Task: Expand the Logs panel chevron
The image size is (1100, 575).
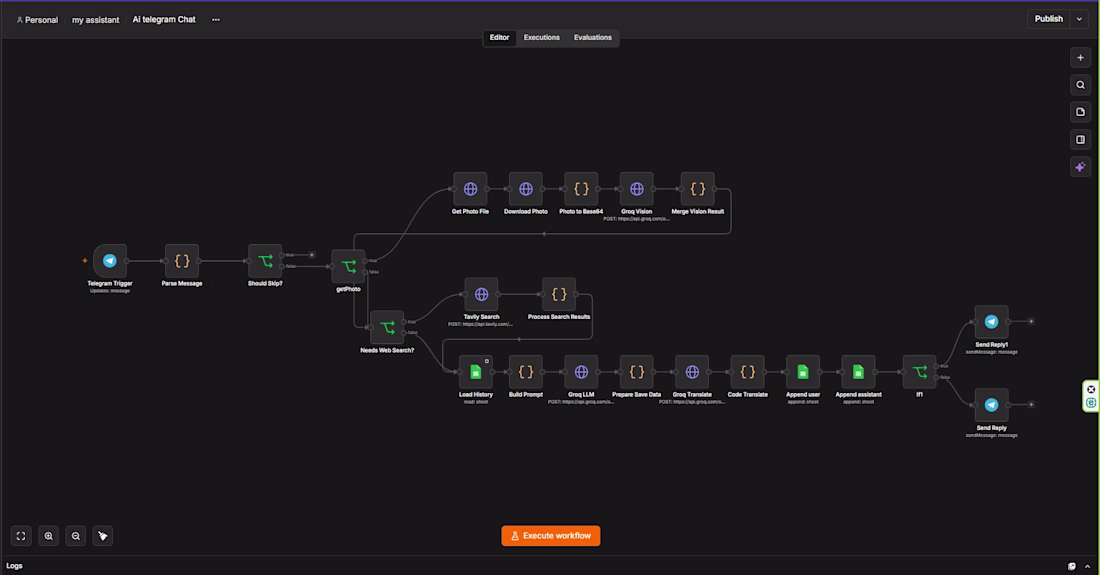Action: [1087, 566]
